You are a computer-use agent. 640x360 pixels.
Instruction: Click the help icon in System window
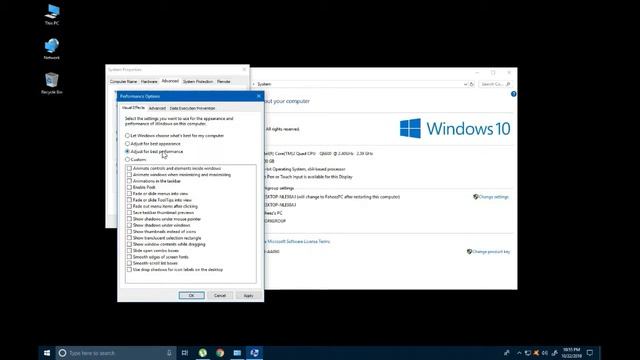point(513,94)
